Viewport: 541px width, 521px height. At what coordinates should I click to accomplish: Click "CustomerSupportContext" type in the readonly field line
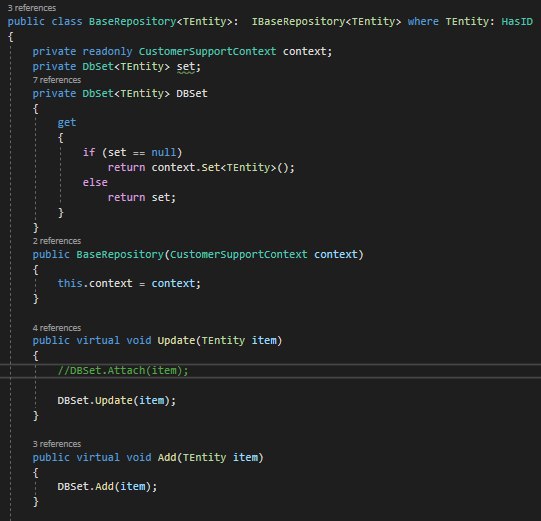point(207,51)
